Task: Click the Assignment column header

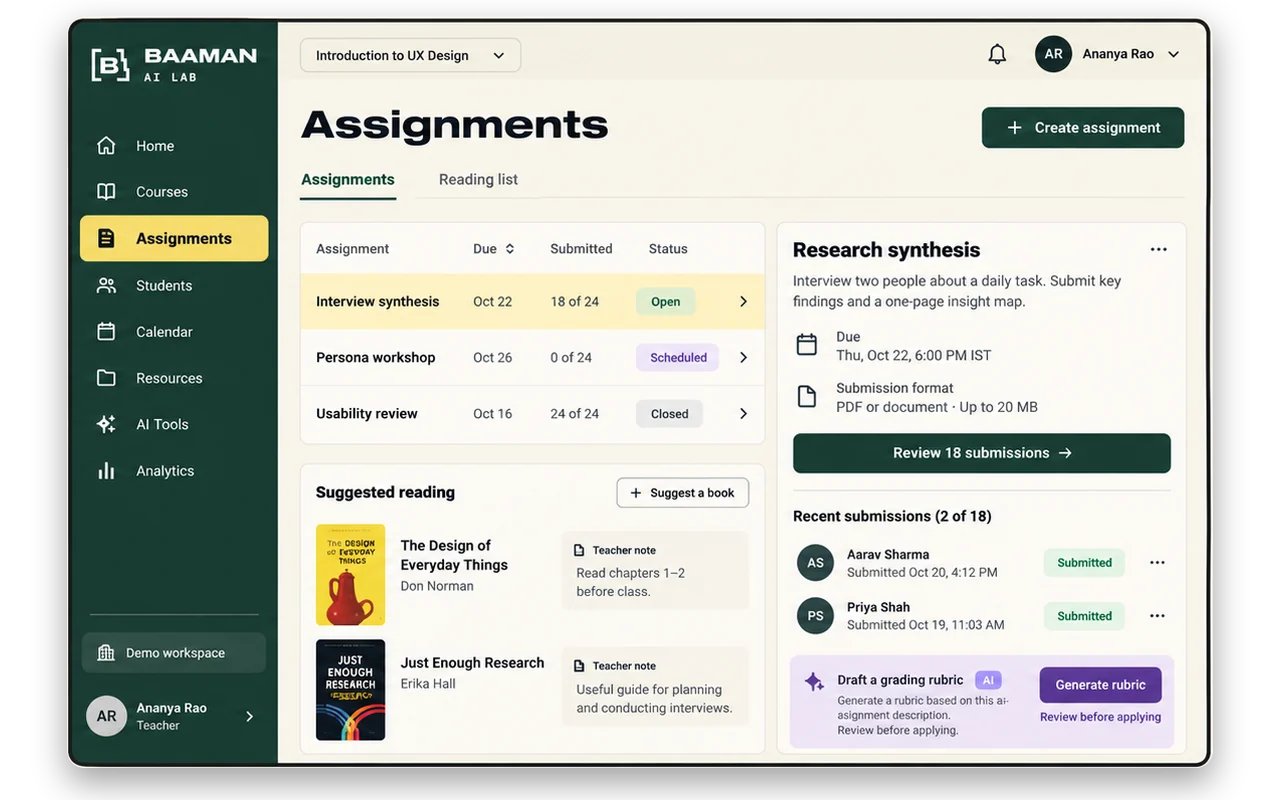Action: (x=353, y=249)
